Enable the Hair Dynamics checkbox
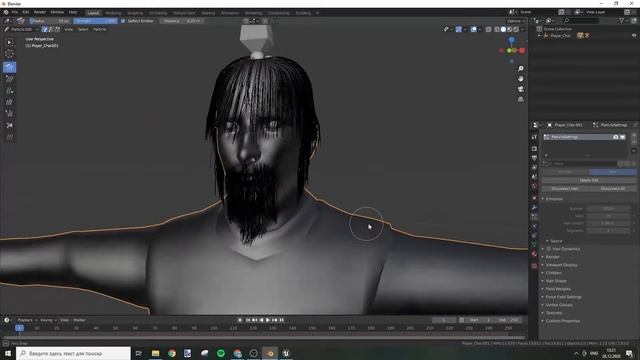Screen dimensions: 640x360 tap(549, 249)
